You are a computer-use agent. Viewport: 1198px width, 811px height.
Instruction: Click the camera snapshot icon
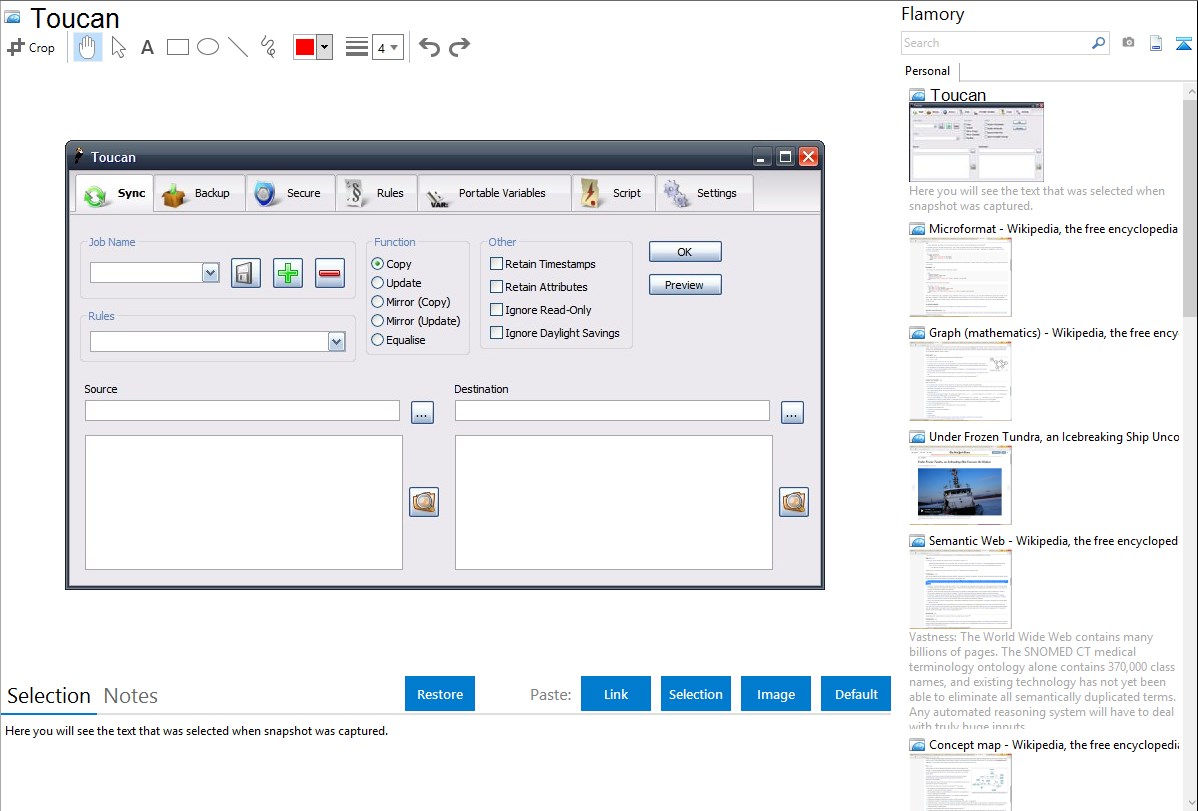pos(1128,43)
